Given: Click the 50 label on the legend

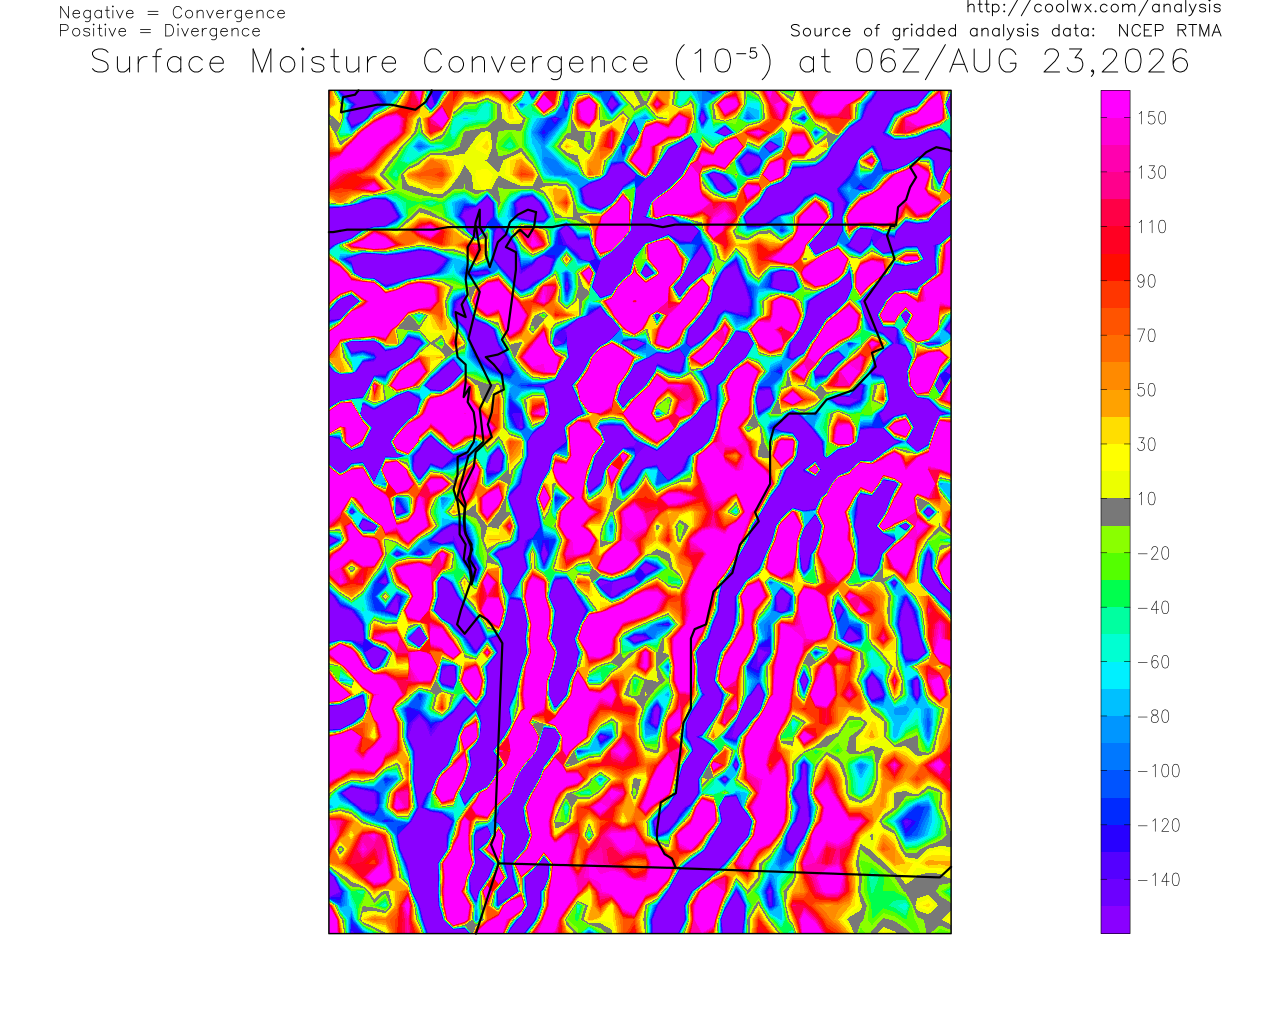Looking at the screenshot, I should (x=1146, y=390).
